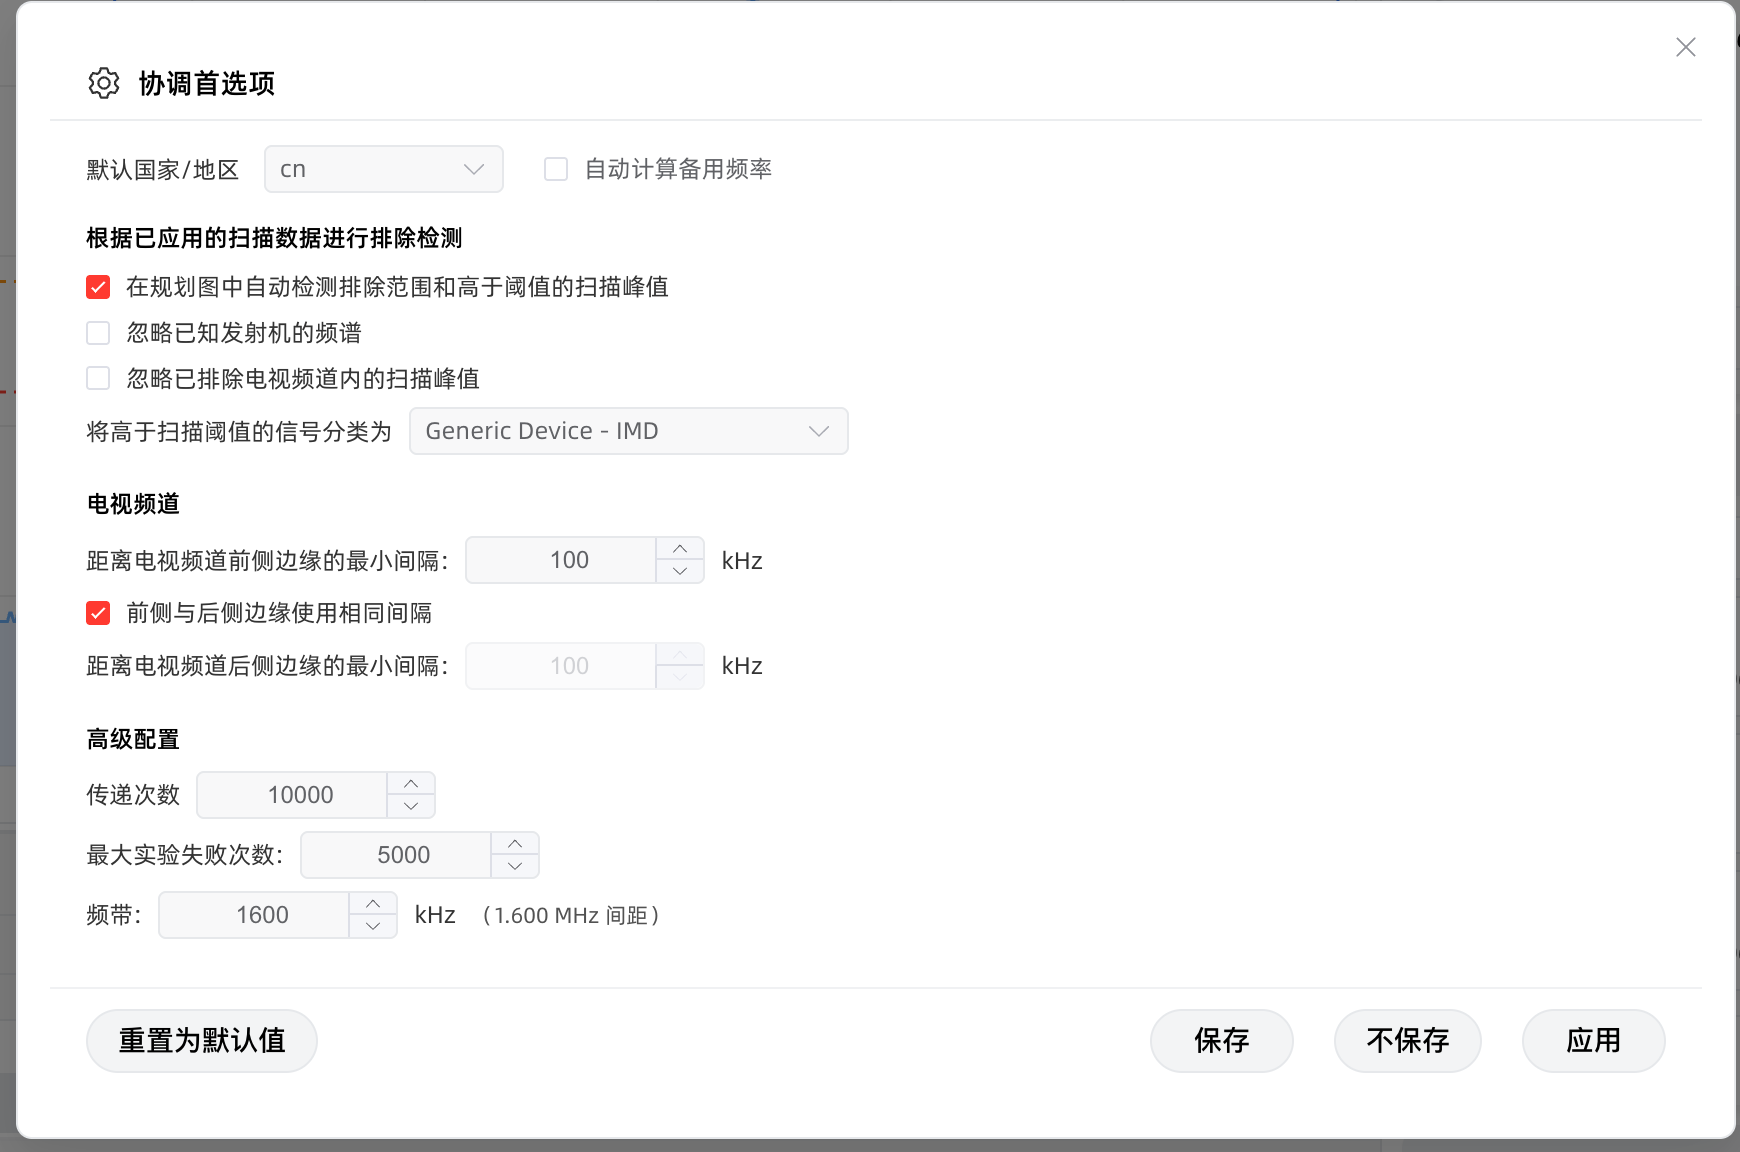Click the 传递次数 input field

pyautogui.click(x=293, y=795)
